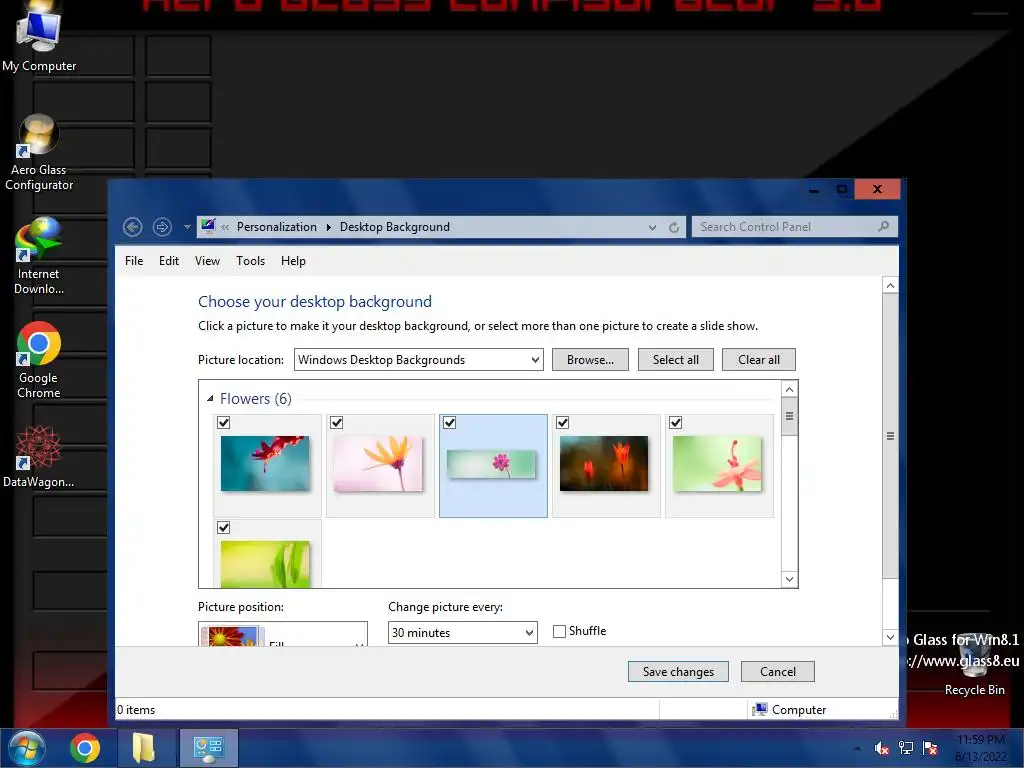Click Save changes button
Image resolution: width=1024 pixels, height=768 pixels.
(678, 671)
